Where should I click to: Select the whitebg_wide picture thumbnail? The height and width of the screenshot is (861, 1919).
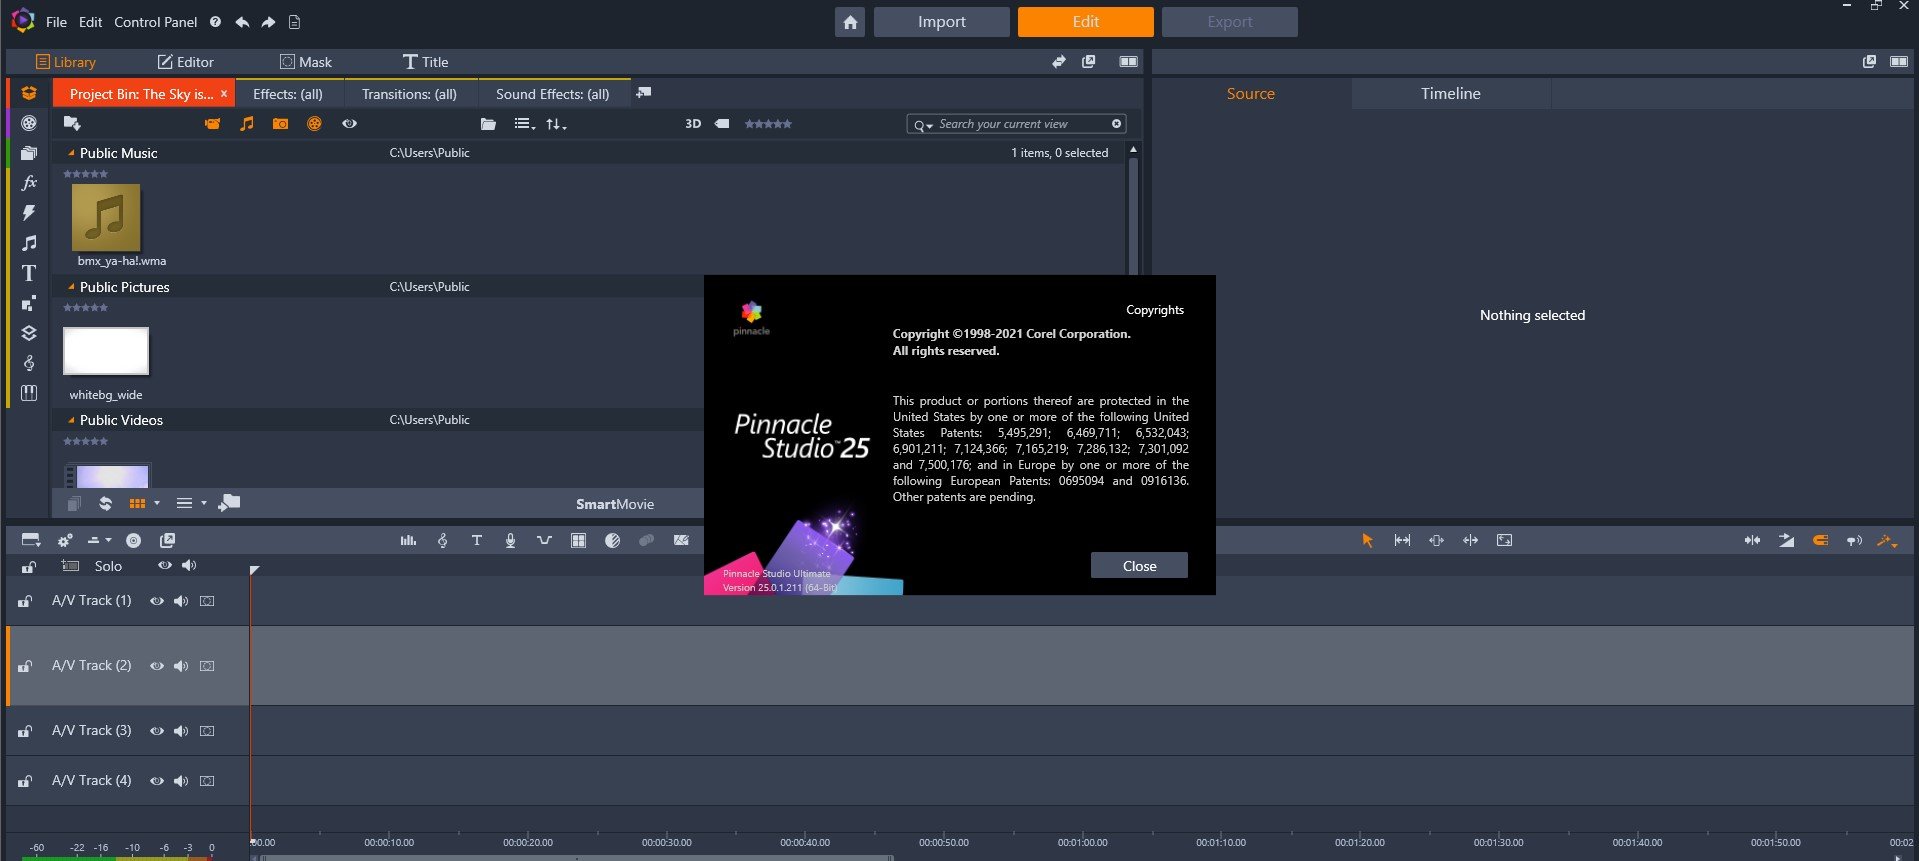[x=106, y=351]
